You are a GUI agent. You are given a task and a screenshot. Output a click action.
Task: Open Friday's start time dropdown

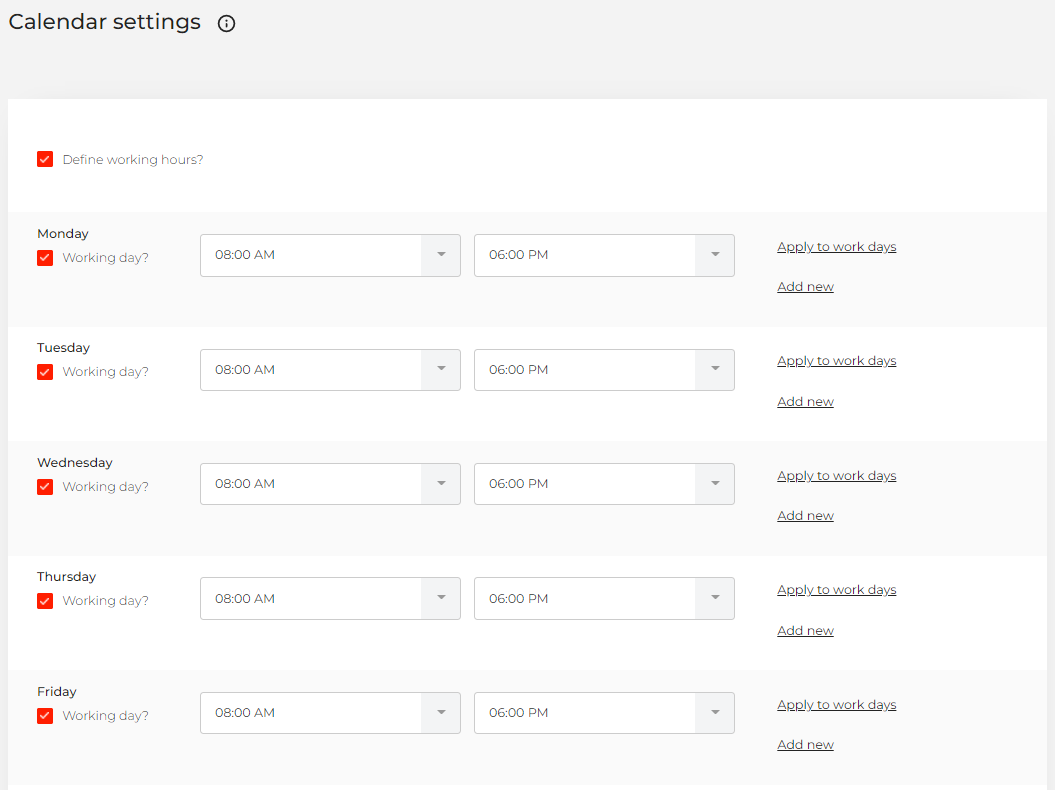pyautogui.click(x=440, y=712)
